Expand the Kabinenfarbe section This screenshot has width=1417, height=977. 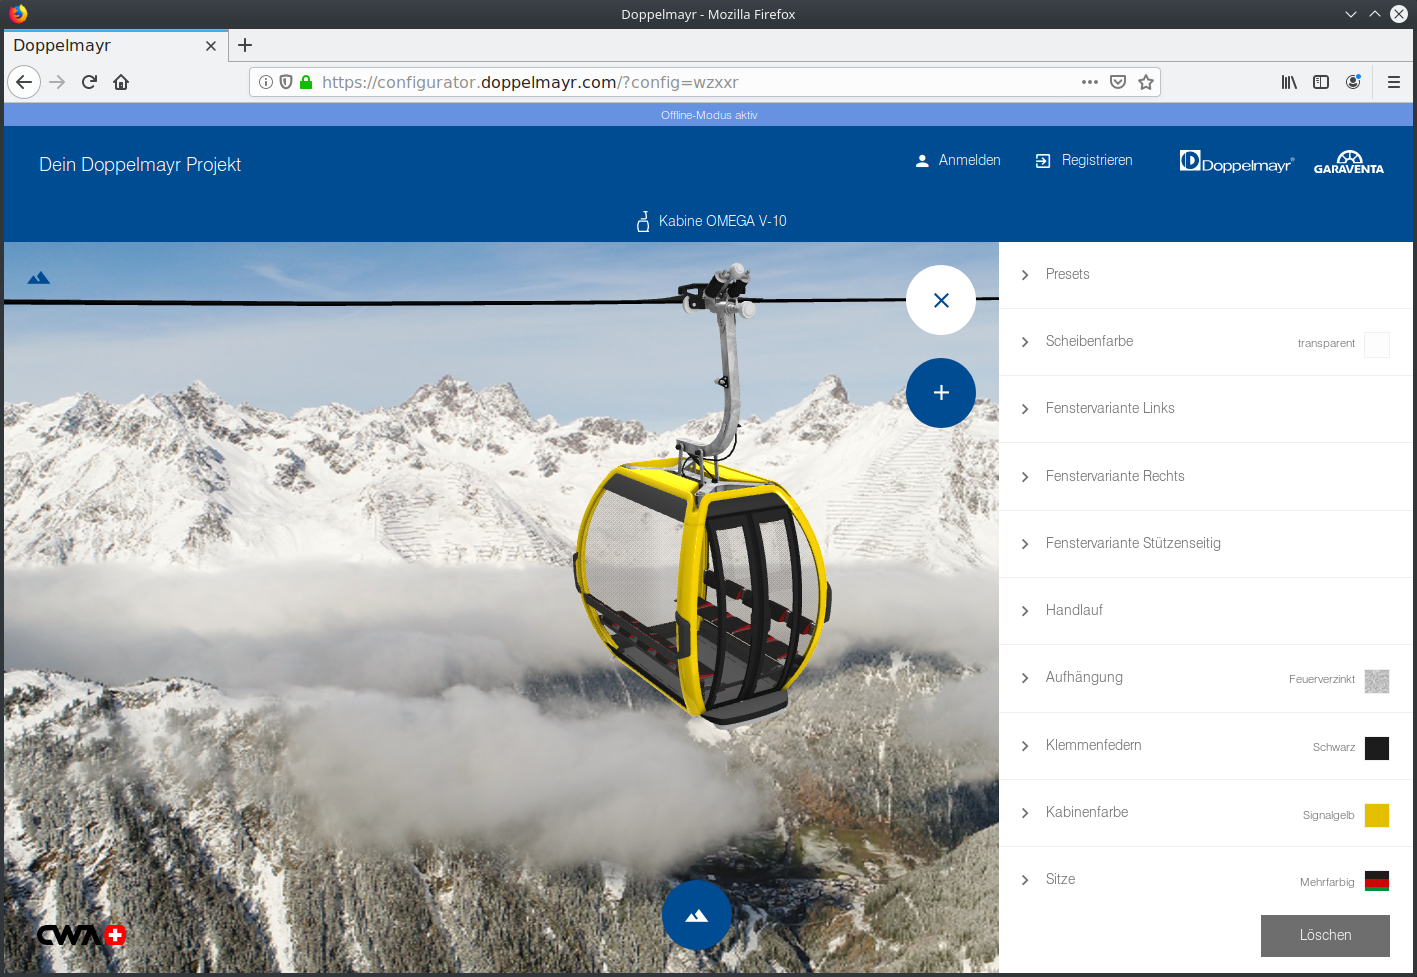coord(1206,813)
